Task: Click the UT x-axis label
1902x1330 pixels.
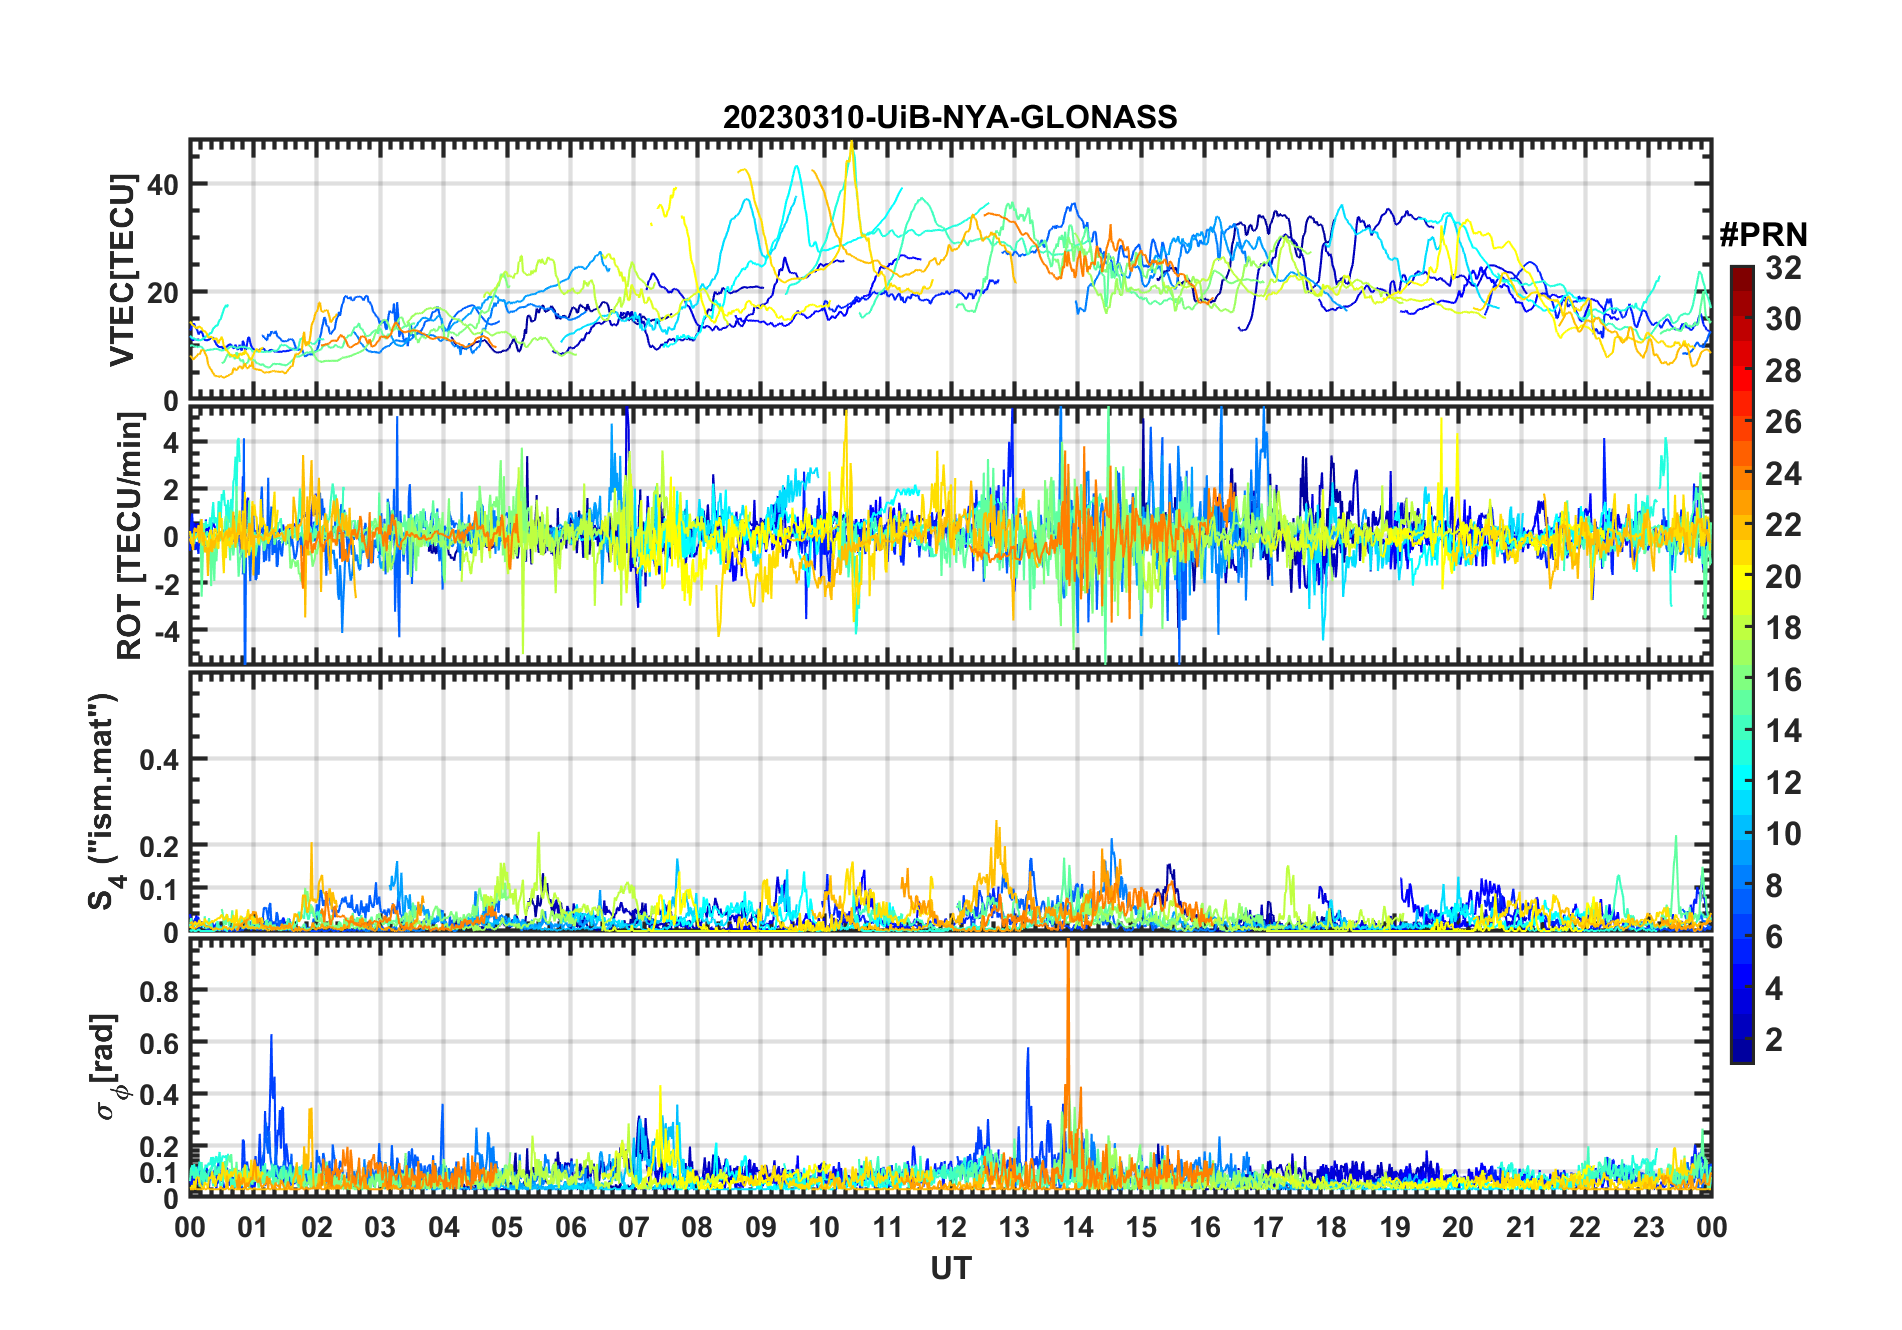Action: tap(951, 1268)
